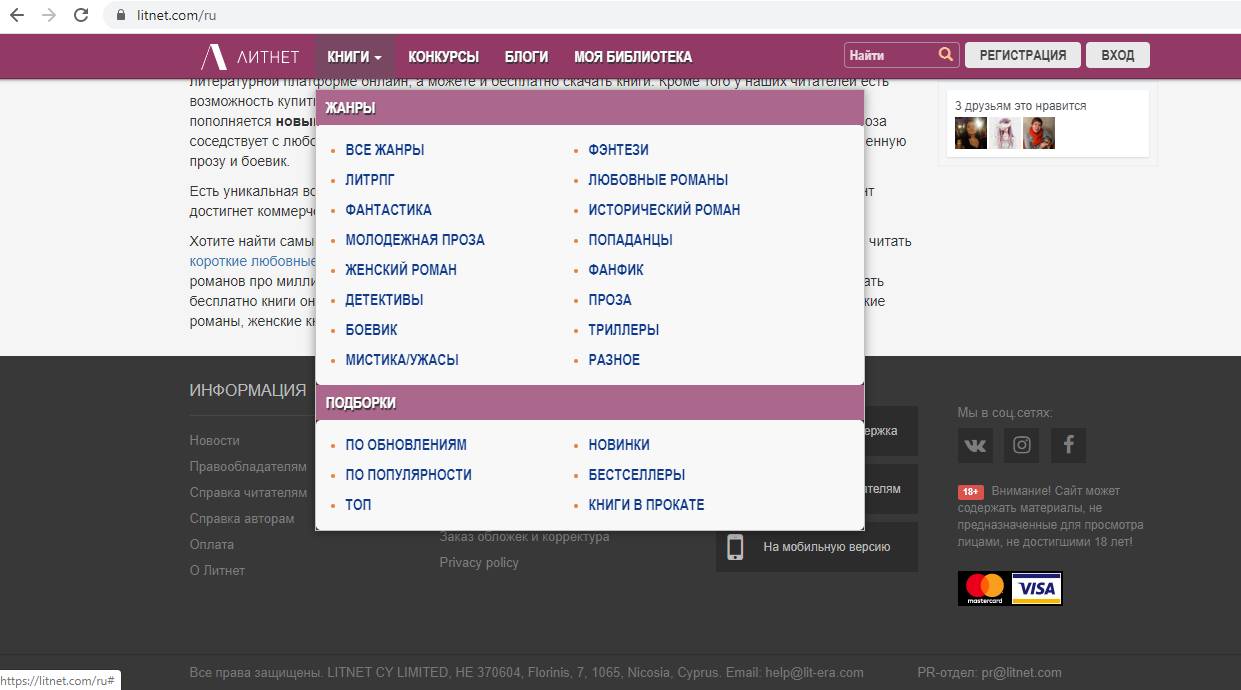Click the Privacy policy footer link
The image size is (1241, 690).
479,563
